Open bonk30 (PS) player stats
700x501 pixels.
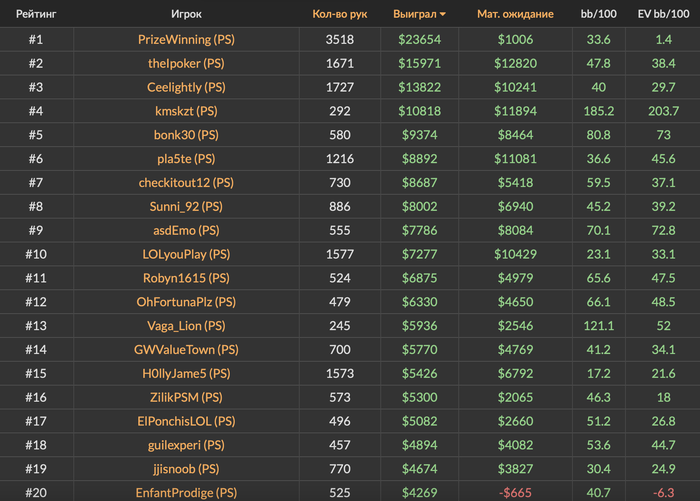[x=186, y=135]
